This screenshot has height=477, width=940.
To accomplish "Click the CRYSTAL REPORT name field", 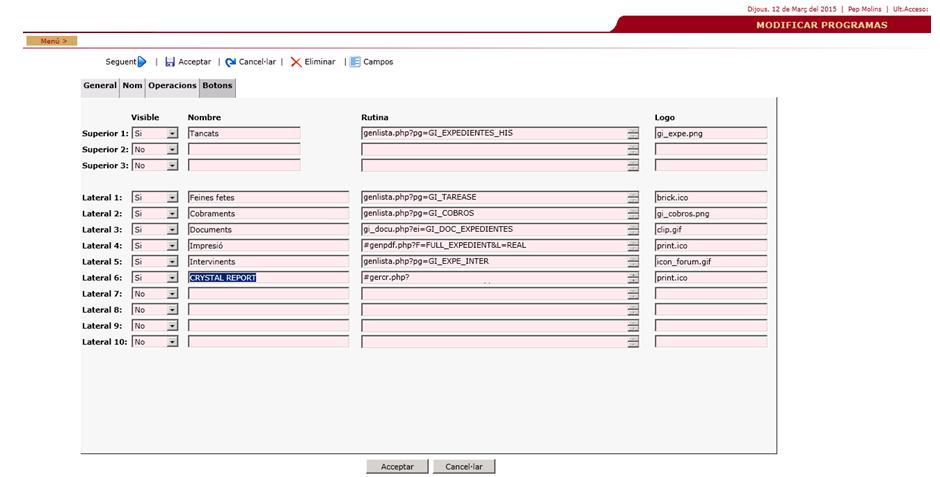I will pos(268,278).
